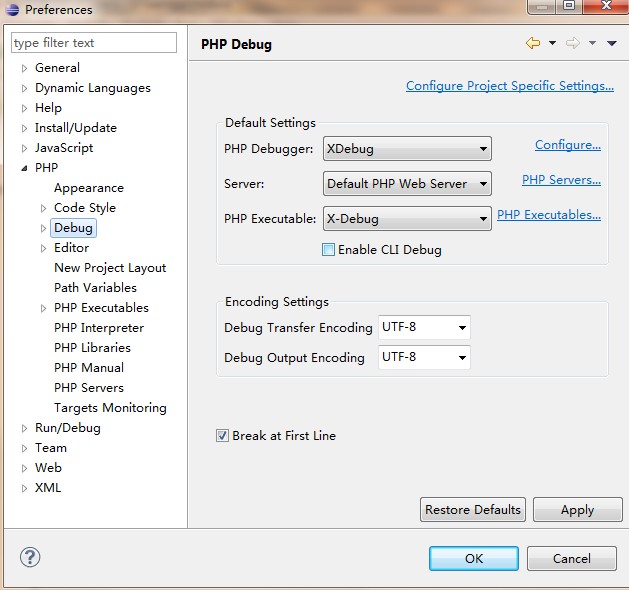Select New Project Layout item

point(110,268)
